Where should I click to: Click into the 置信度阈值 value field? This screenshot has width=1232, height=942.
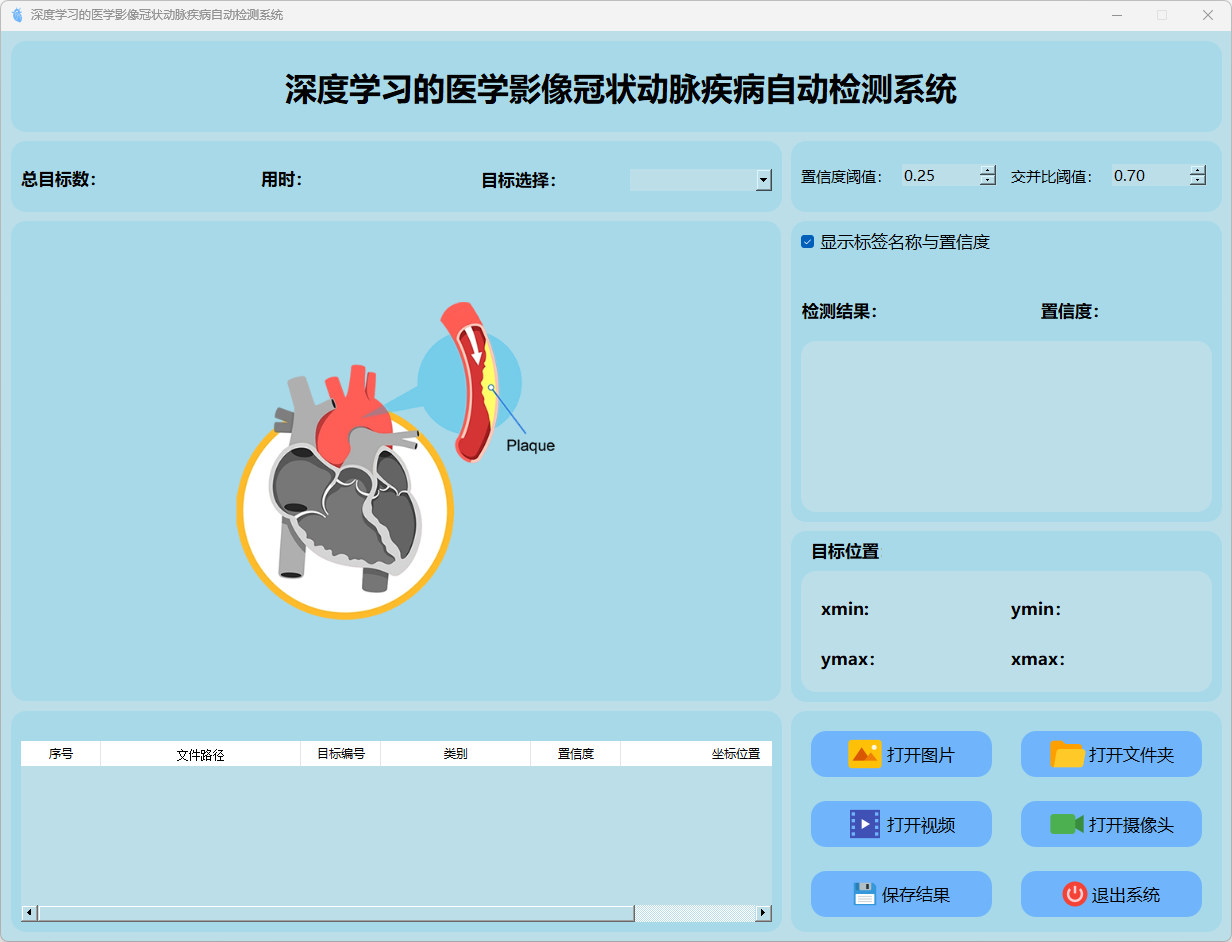tap(938, 176)
